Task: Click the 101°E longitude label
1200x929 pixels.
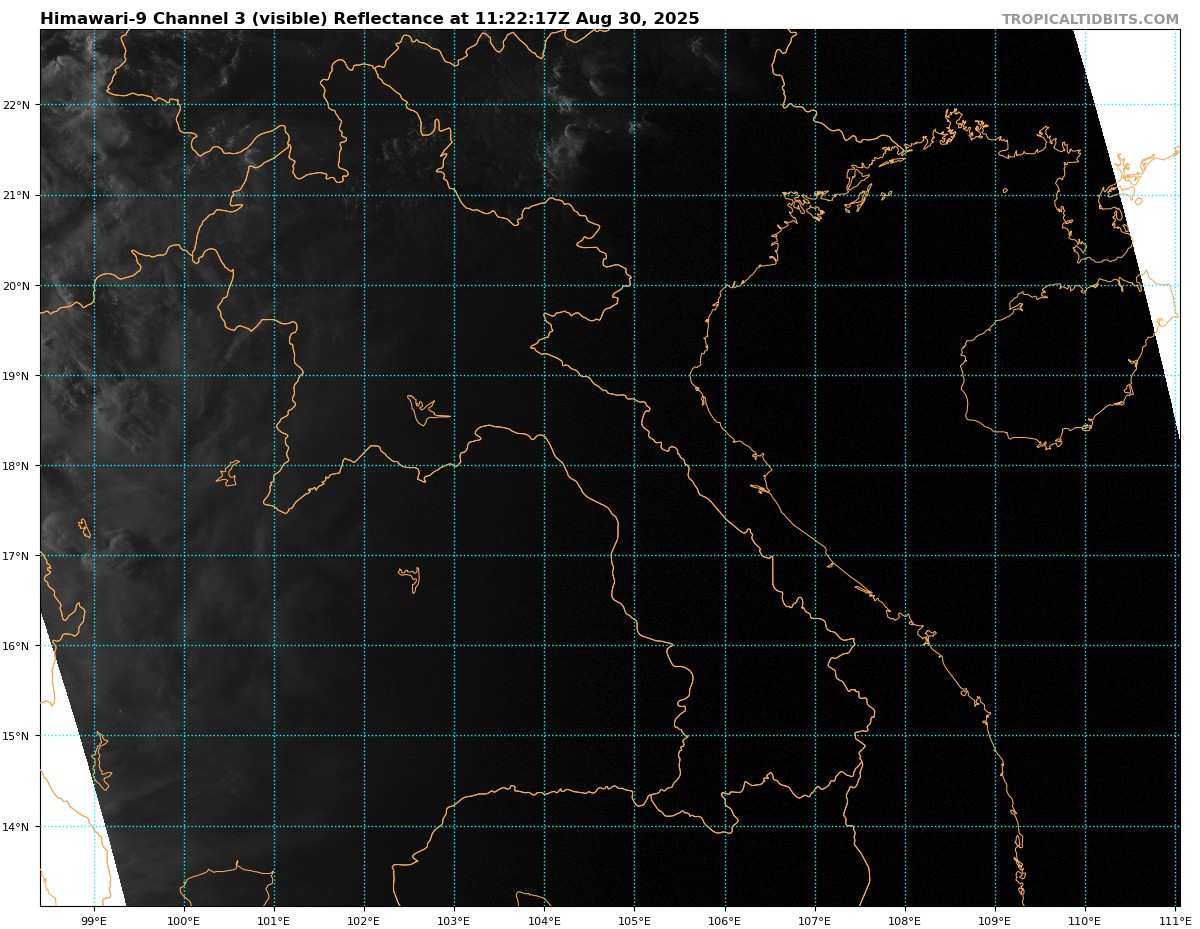Action: point(274,920)
